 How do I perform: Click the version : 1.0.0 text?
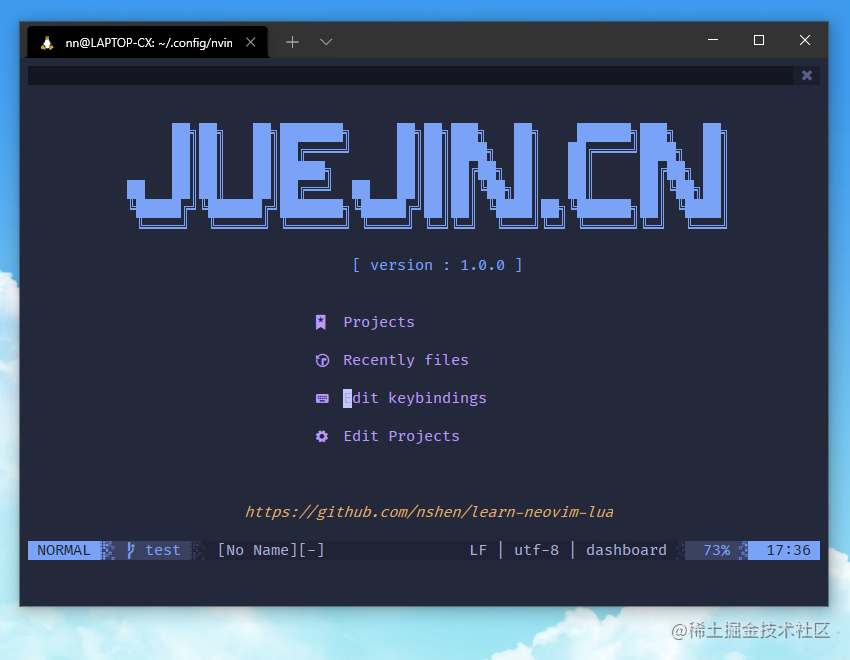pos(437,265)
